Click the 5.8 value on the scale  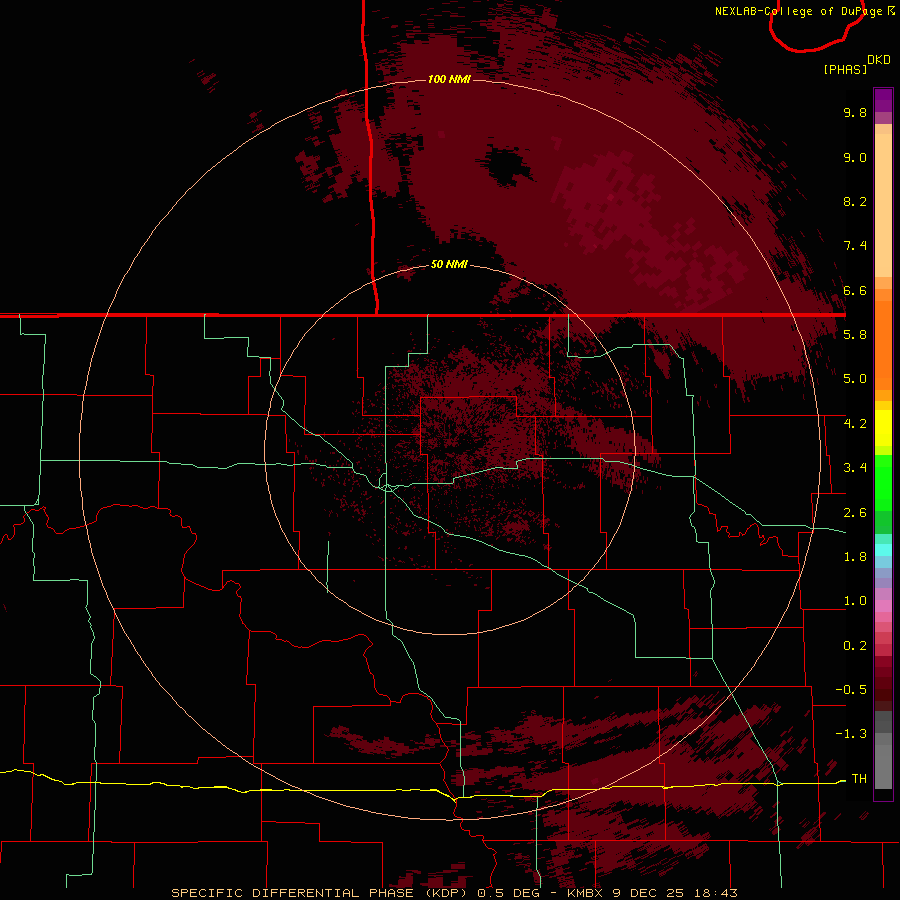pyautogui.click(x=855, y=335)
